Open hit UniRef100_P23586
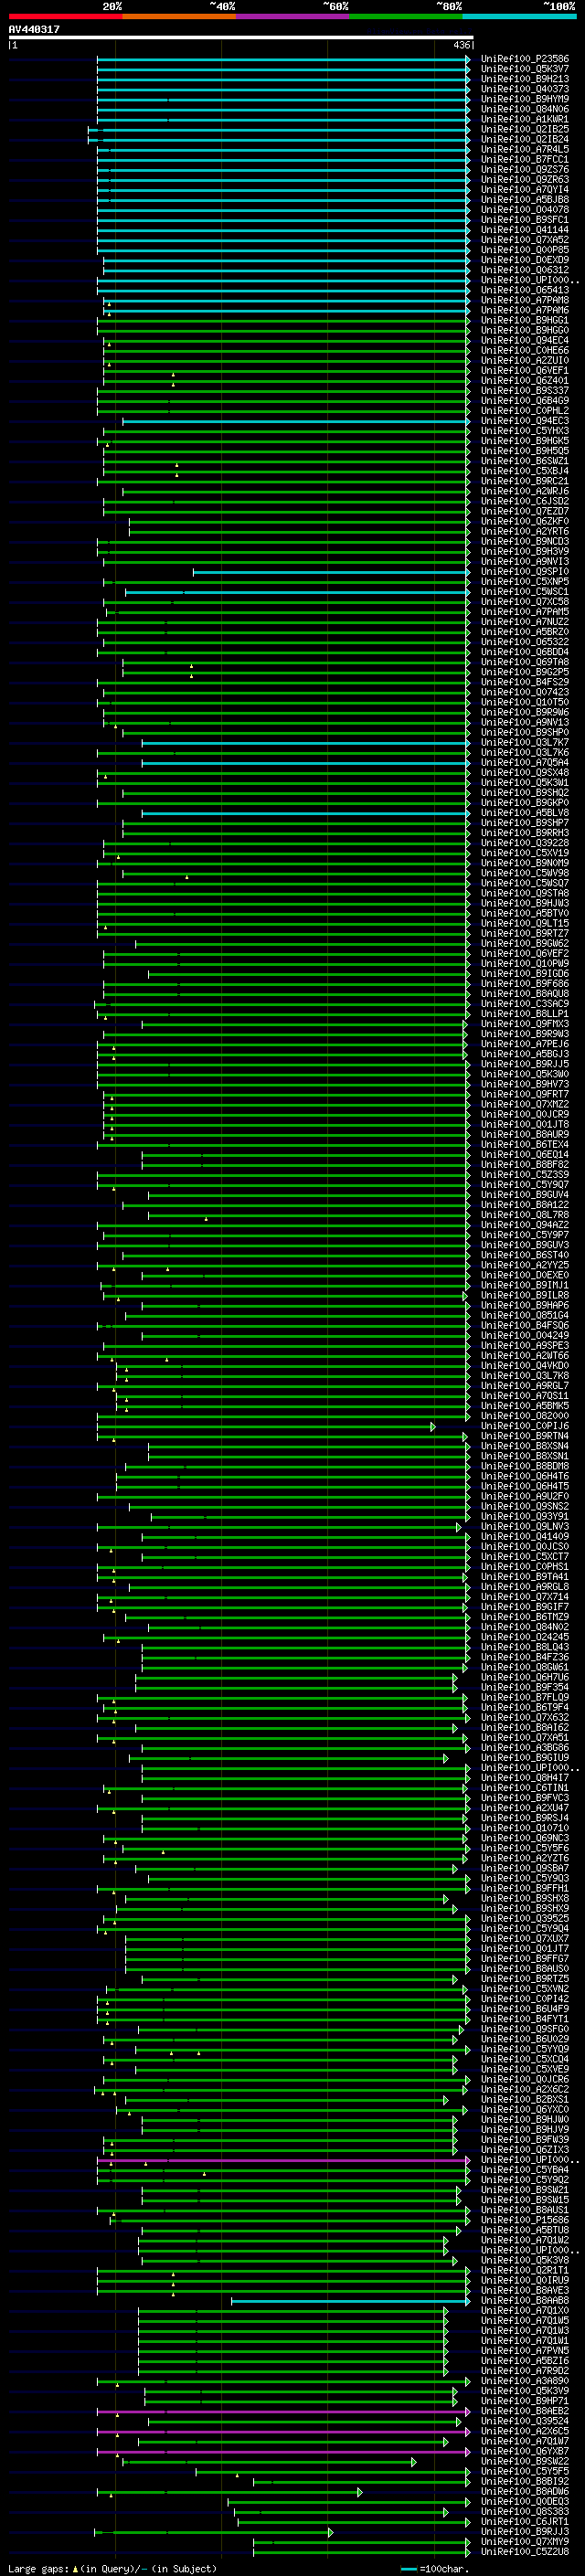This screenshot has height=2576, width=585. tap(525, 59)
